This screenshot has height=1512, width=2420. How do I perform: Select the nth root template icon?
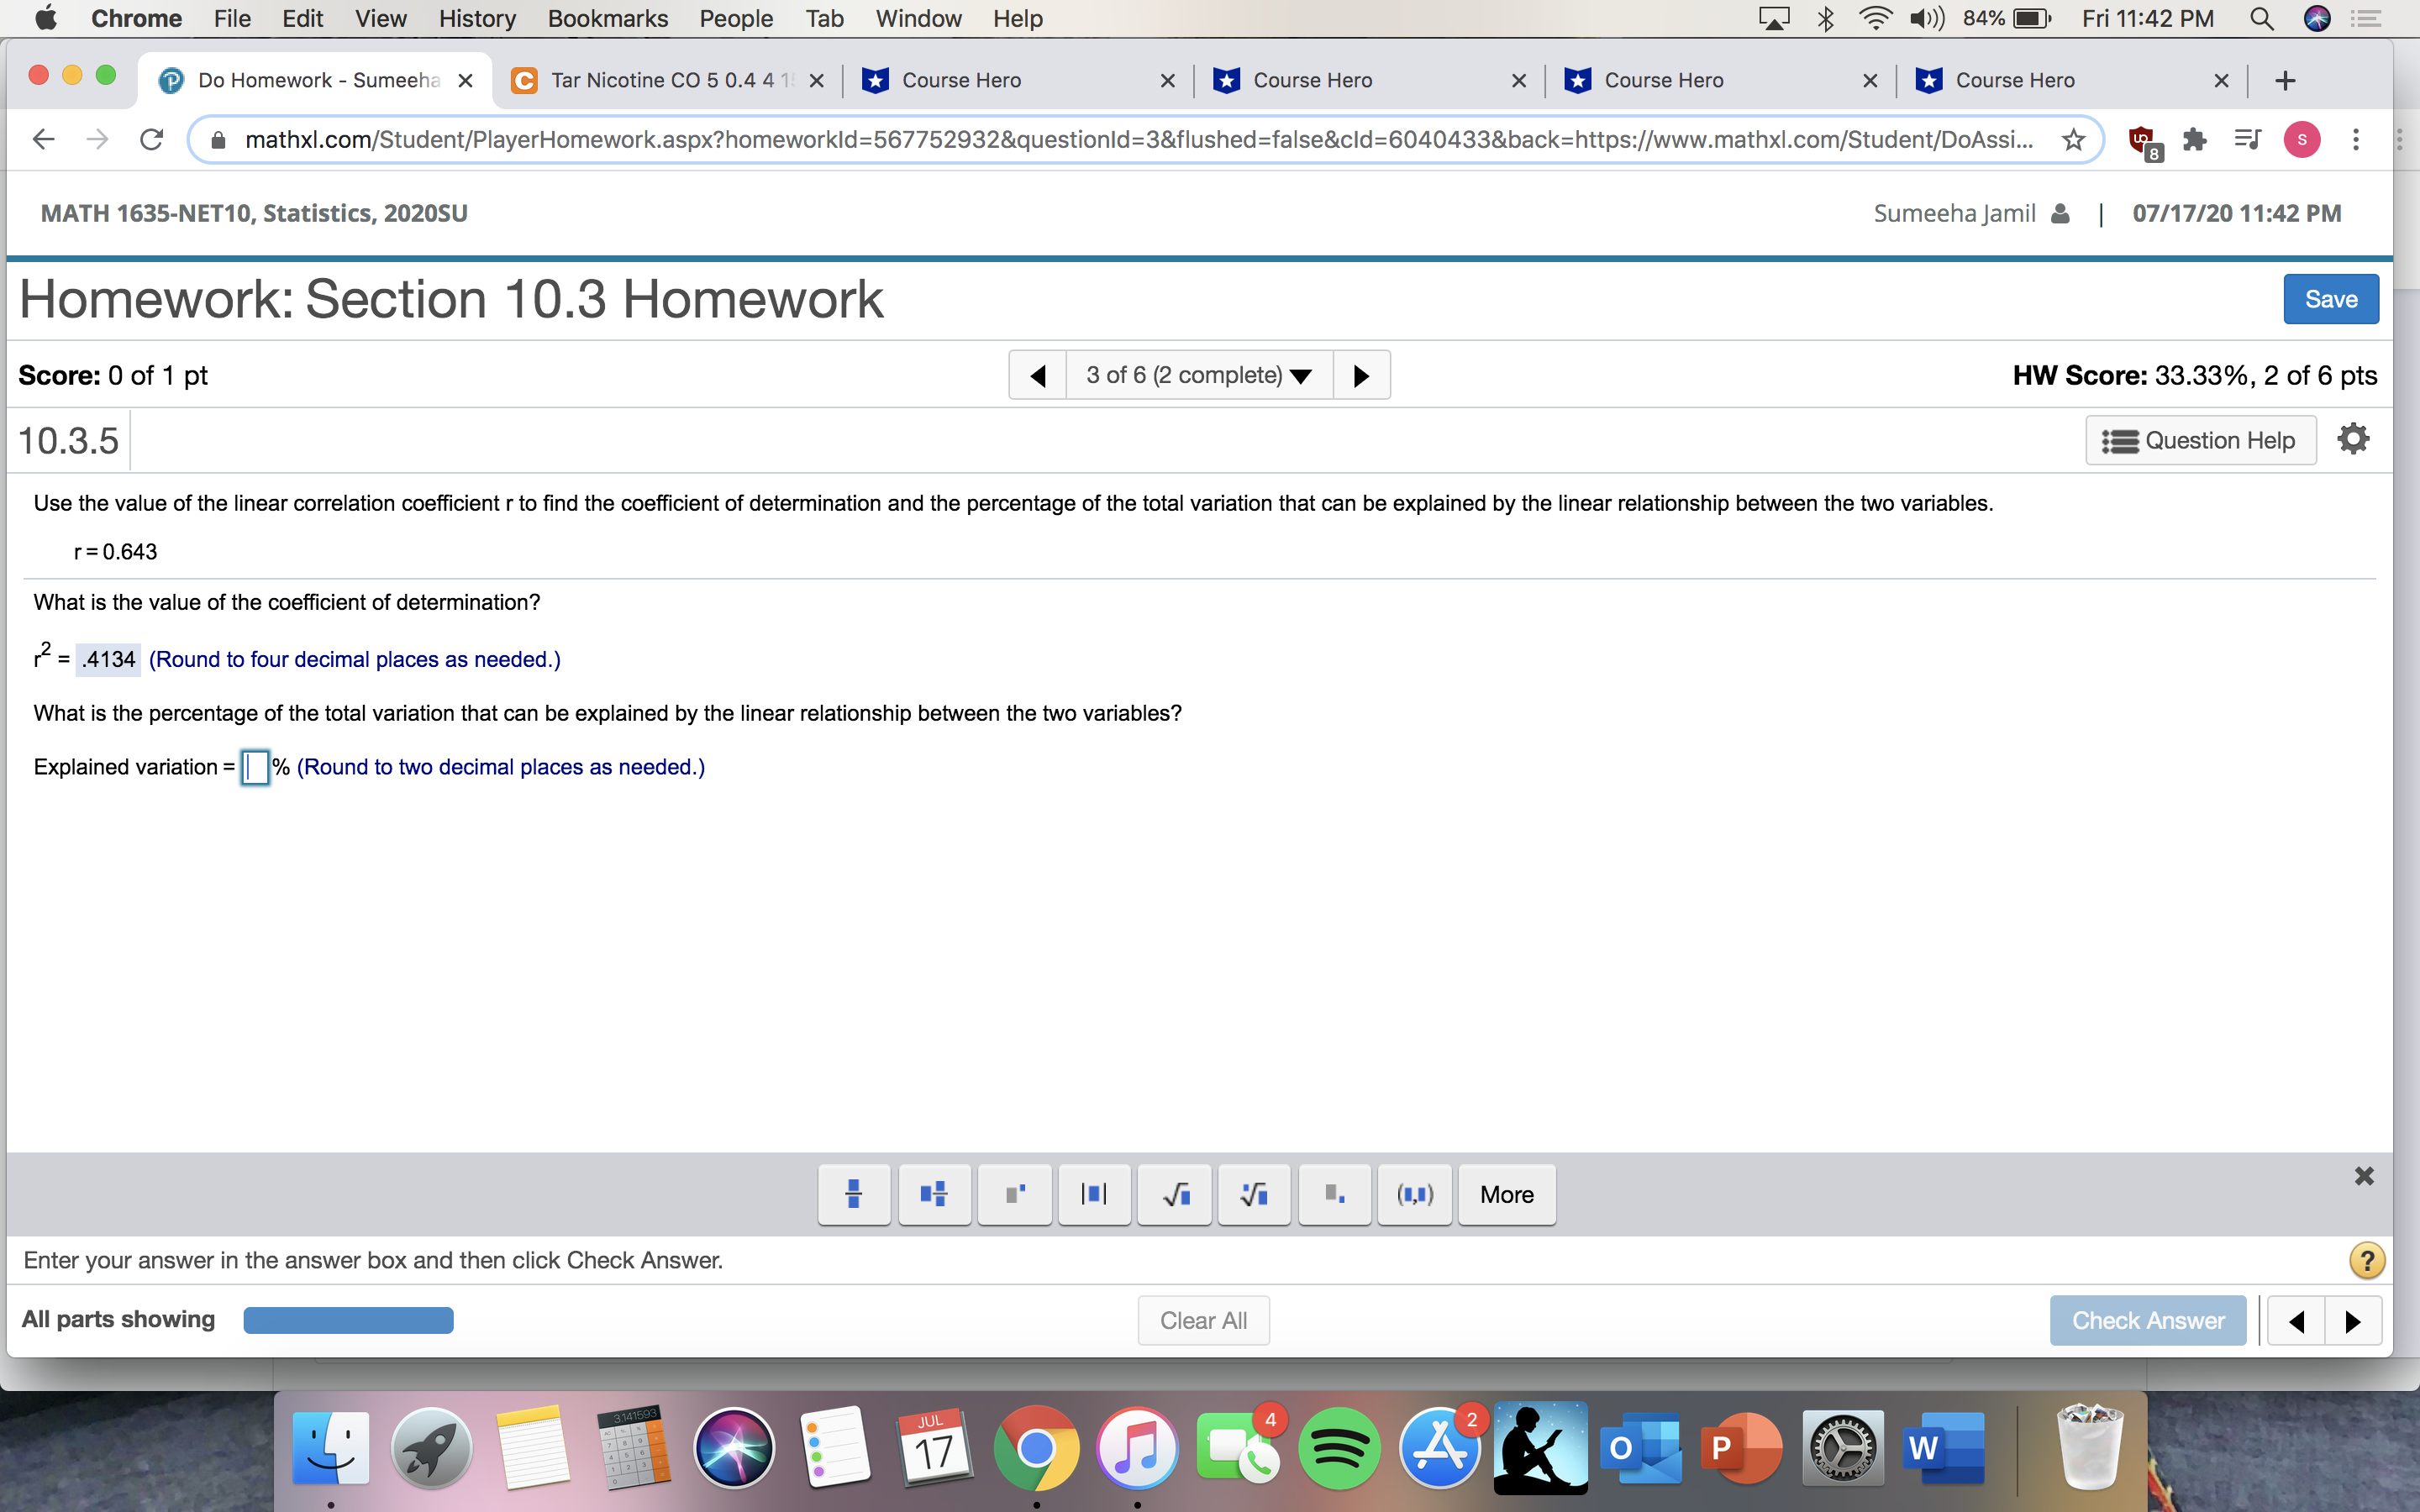point(1254,1194)
